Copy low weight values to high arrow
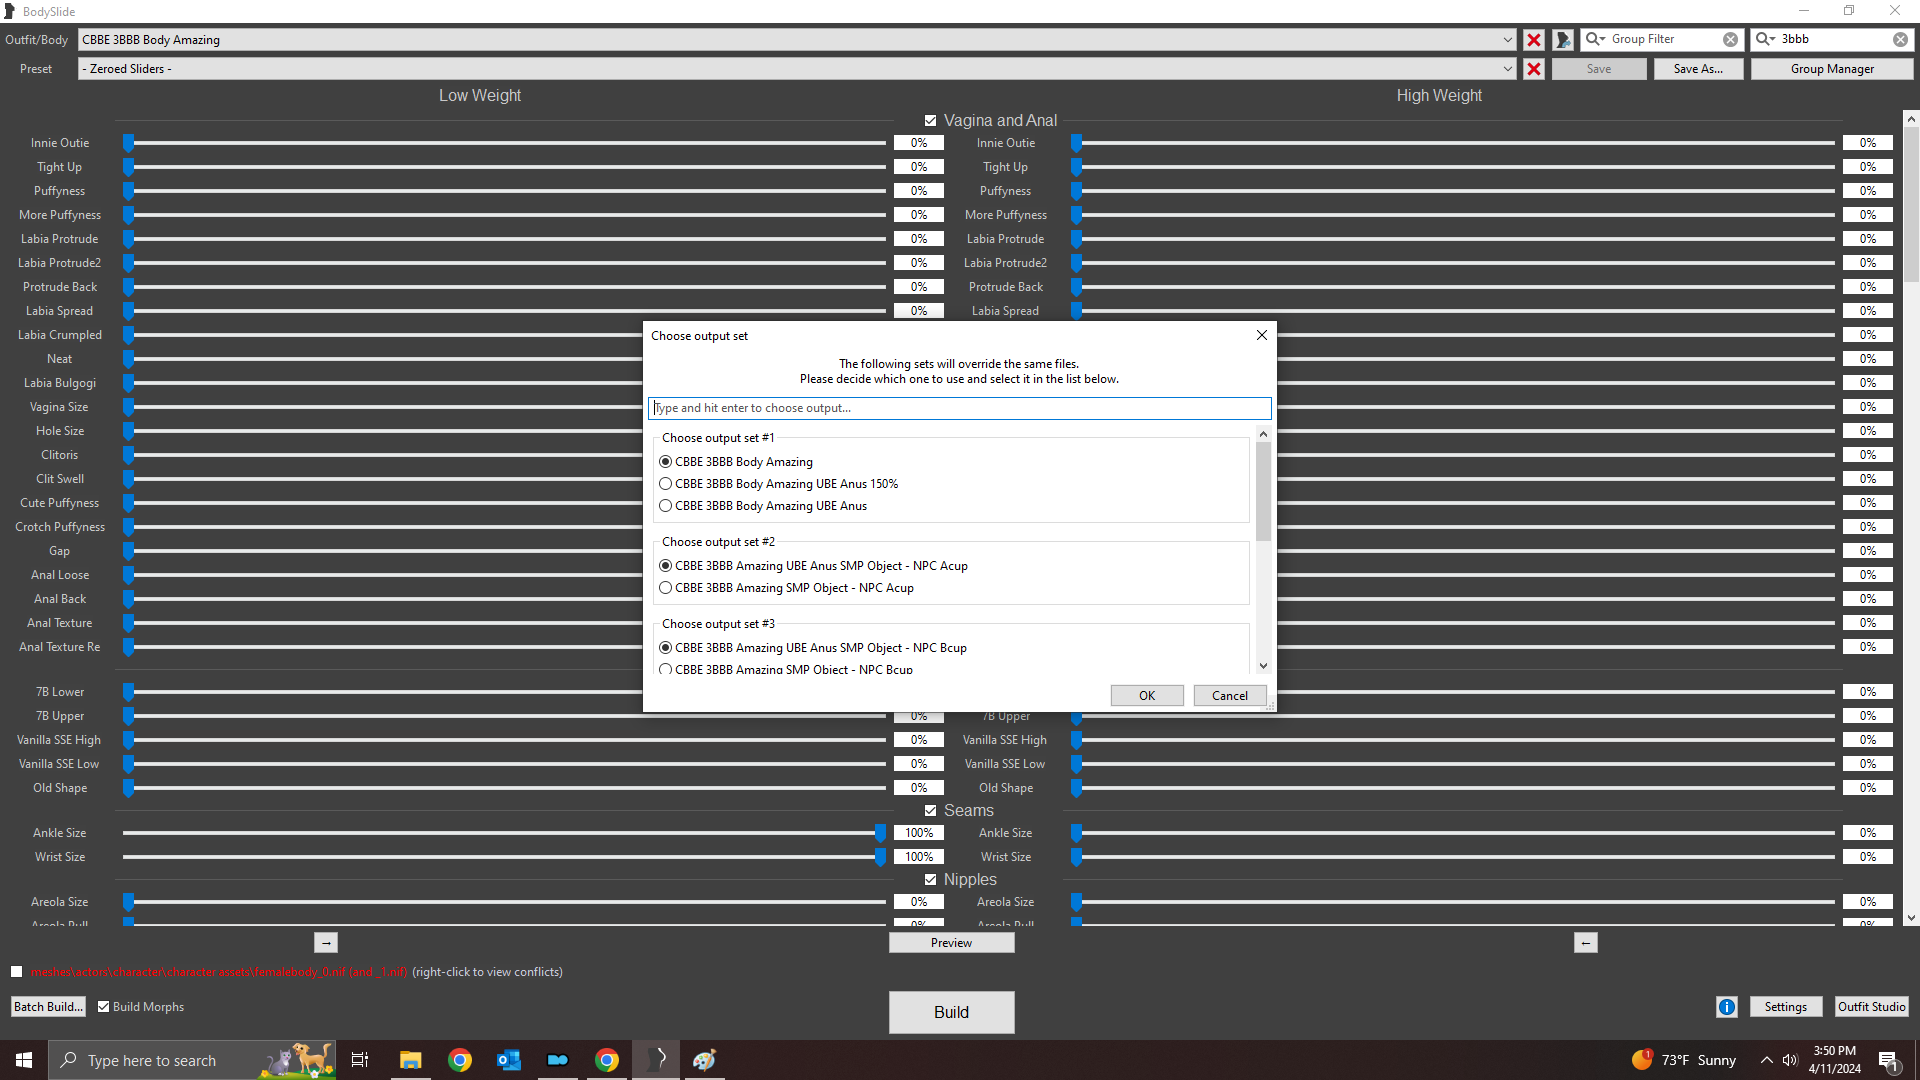 click(326, 943)
